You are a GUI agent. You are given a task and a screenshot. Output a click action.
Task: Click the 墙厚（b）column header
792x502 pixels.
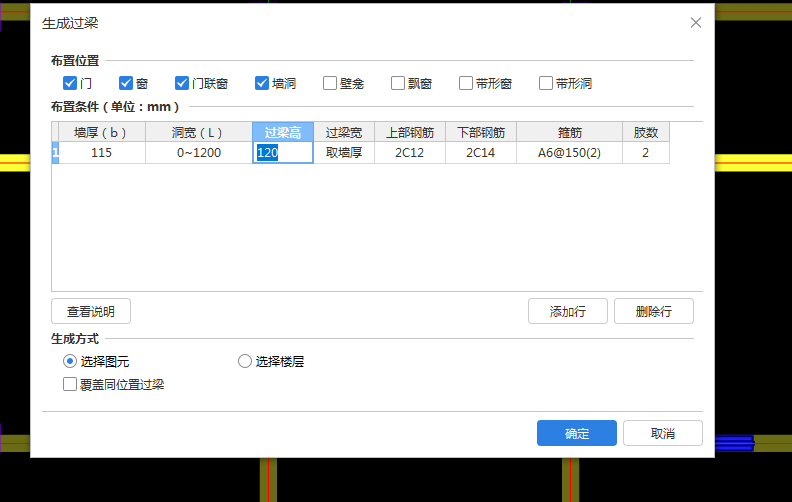(102, 132)
